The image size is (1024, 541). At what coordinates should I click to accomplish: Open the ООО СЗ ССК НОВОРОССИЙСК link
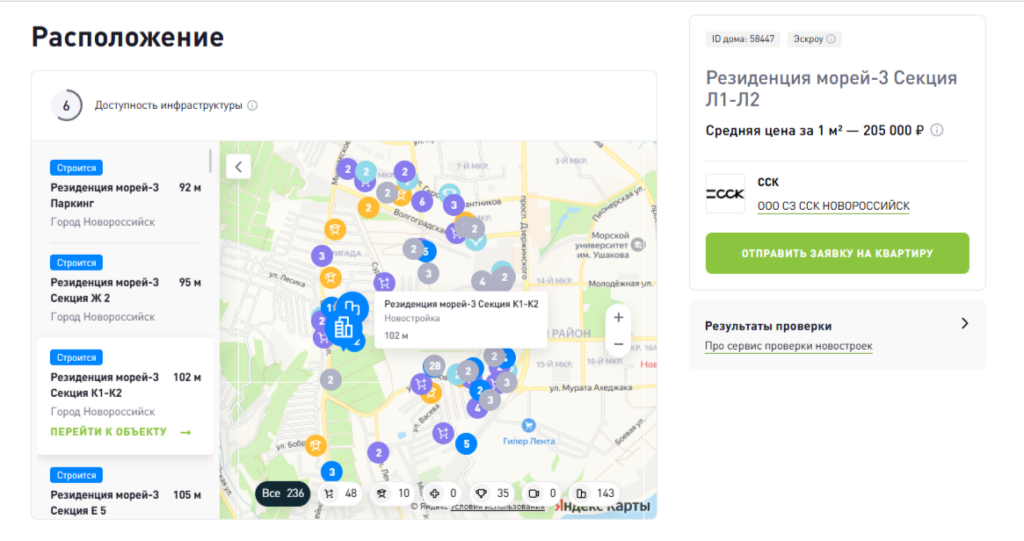point(833,206)
